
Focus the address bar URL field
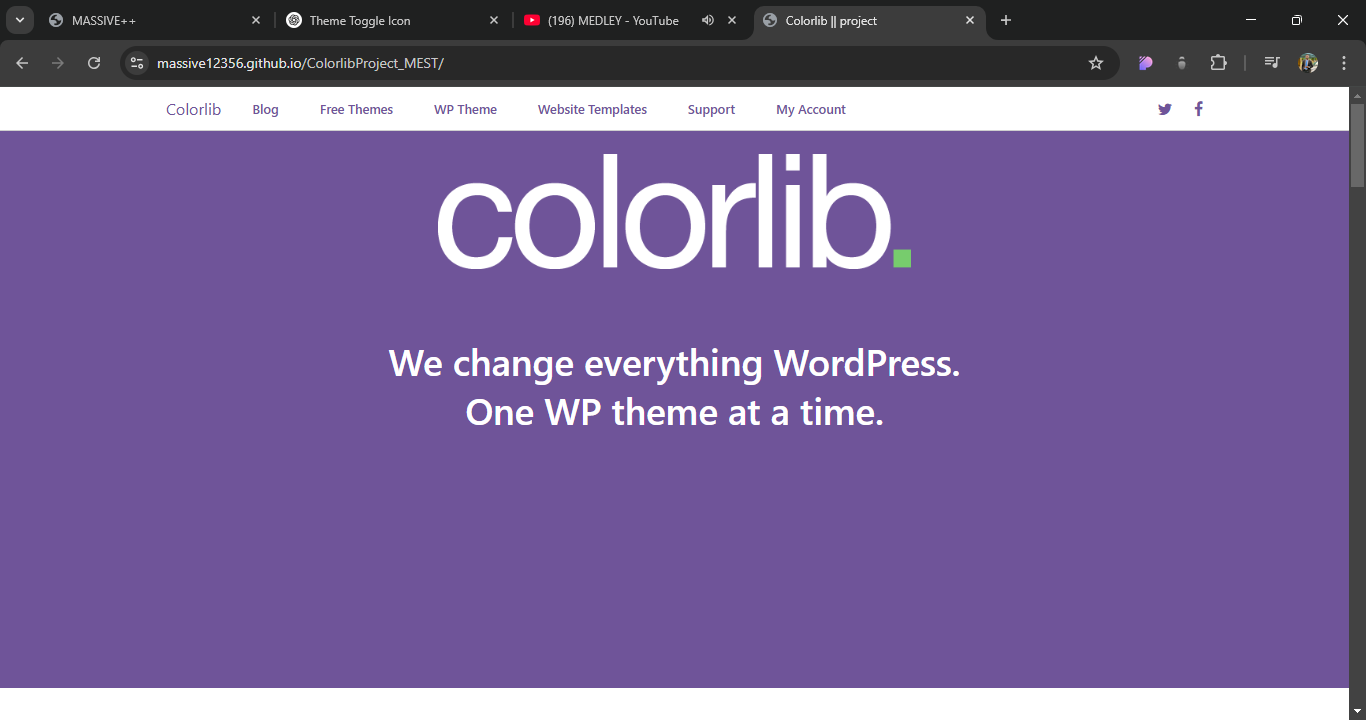coord(600,63)
